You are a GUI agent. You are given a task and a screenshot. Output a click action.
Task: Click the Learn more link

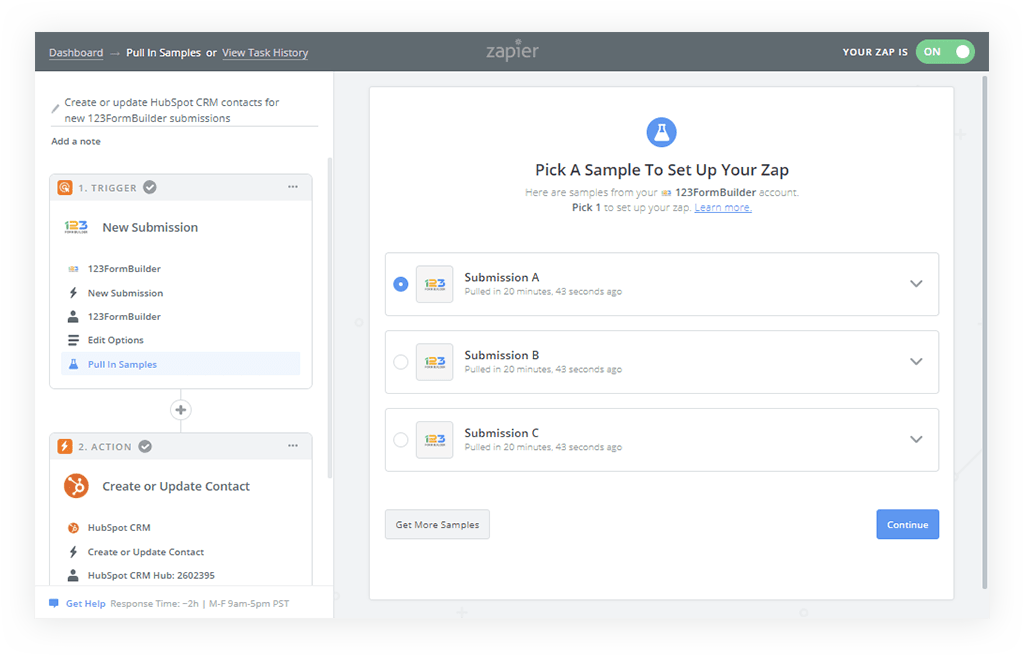point(723,207)
